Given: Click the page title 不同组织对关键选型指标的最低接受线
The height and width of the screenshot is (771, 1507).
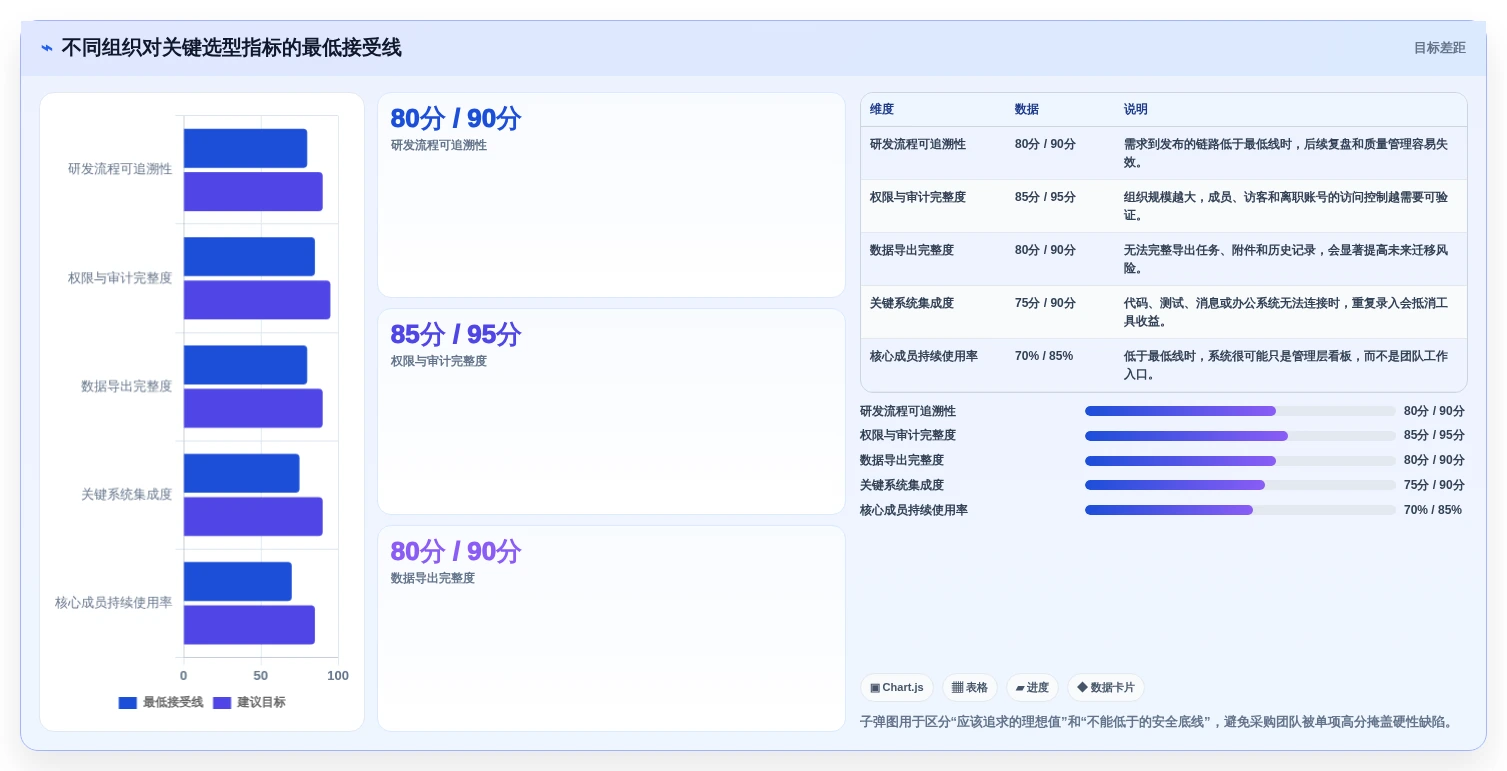Looking at the screenshot, I should point(231,48).
